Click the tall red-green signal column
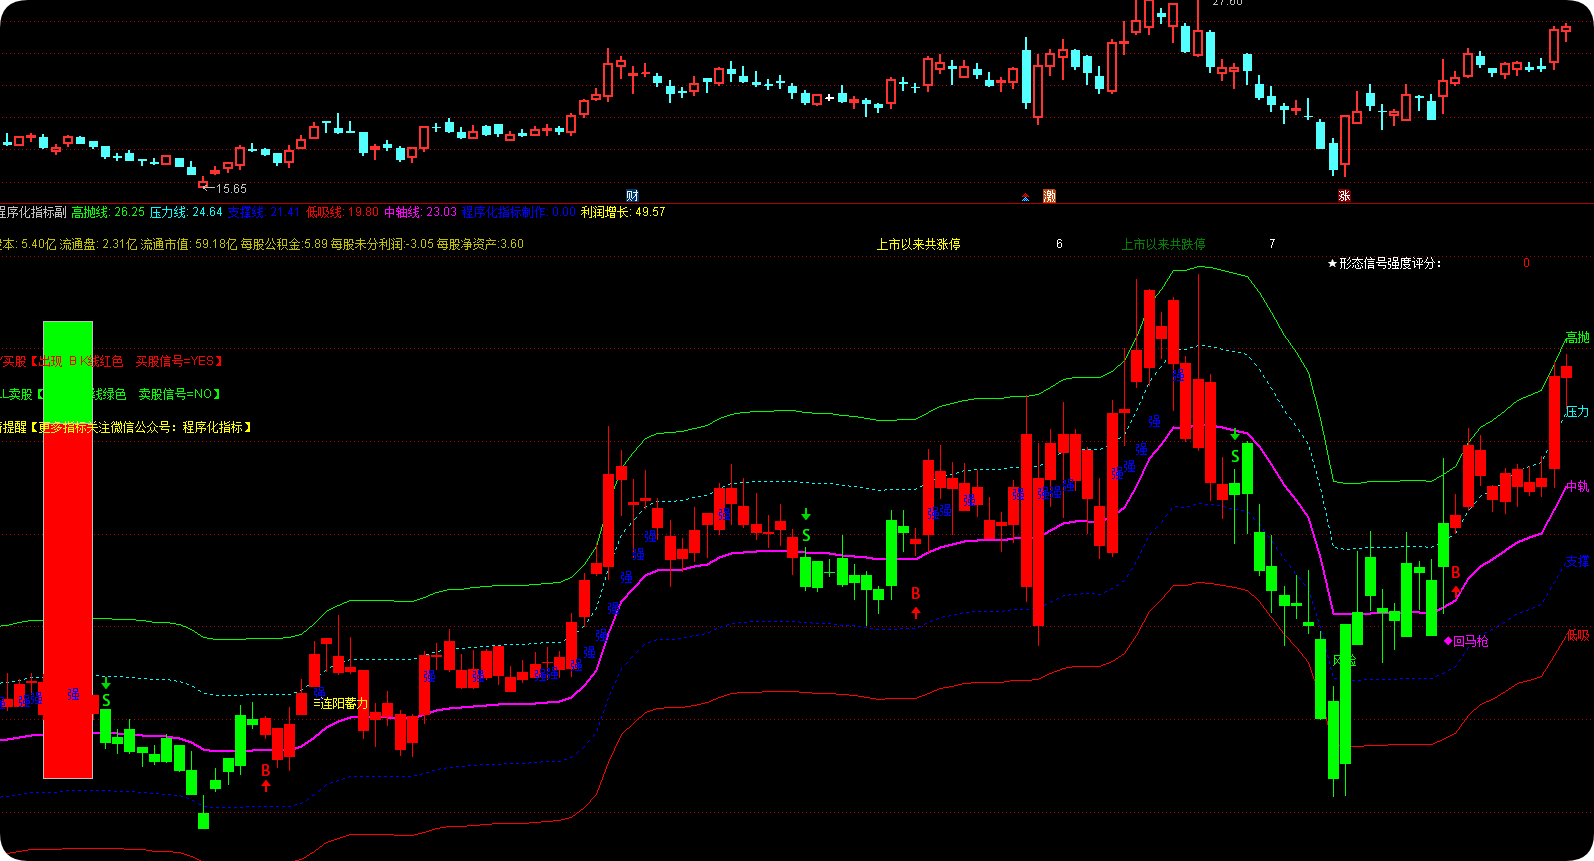This screenshot has width=1594, height=861. click(x=68, y=549)
